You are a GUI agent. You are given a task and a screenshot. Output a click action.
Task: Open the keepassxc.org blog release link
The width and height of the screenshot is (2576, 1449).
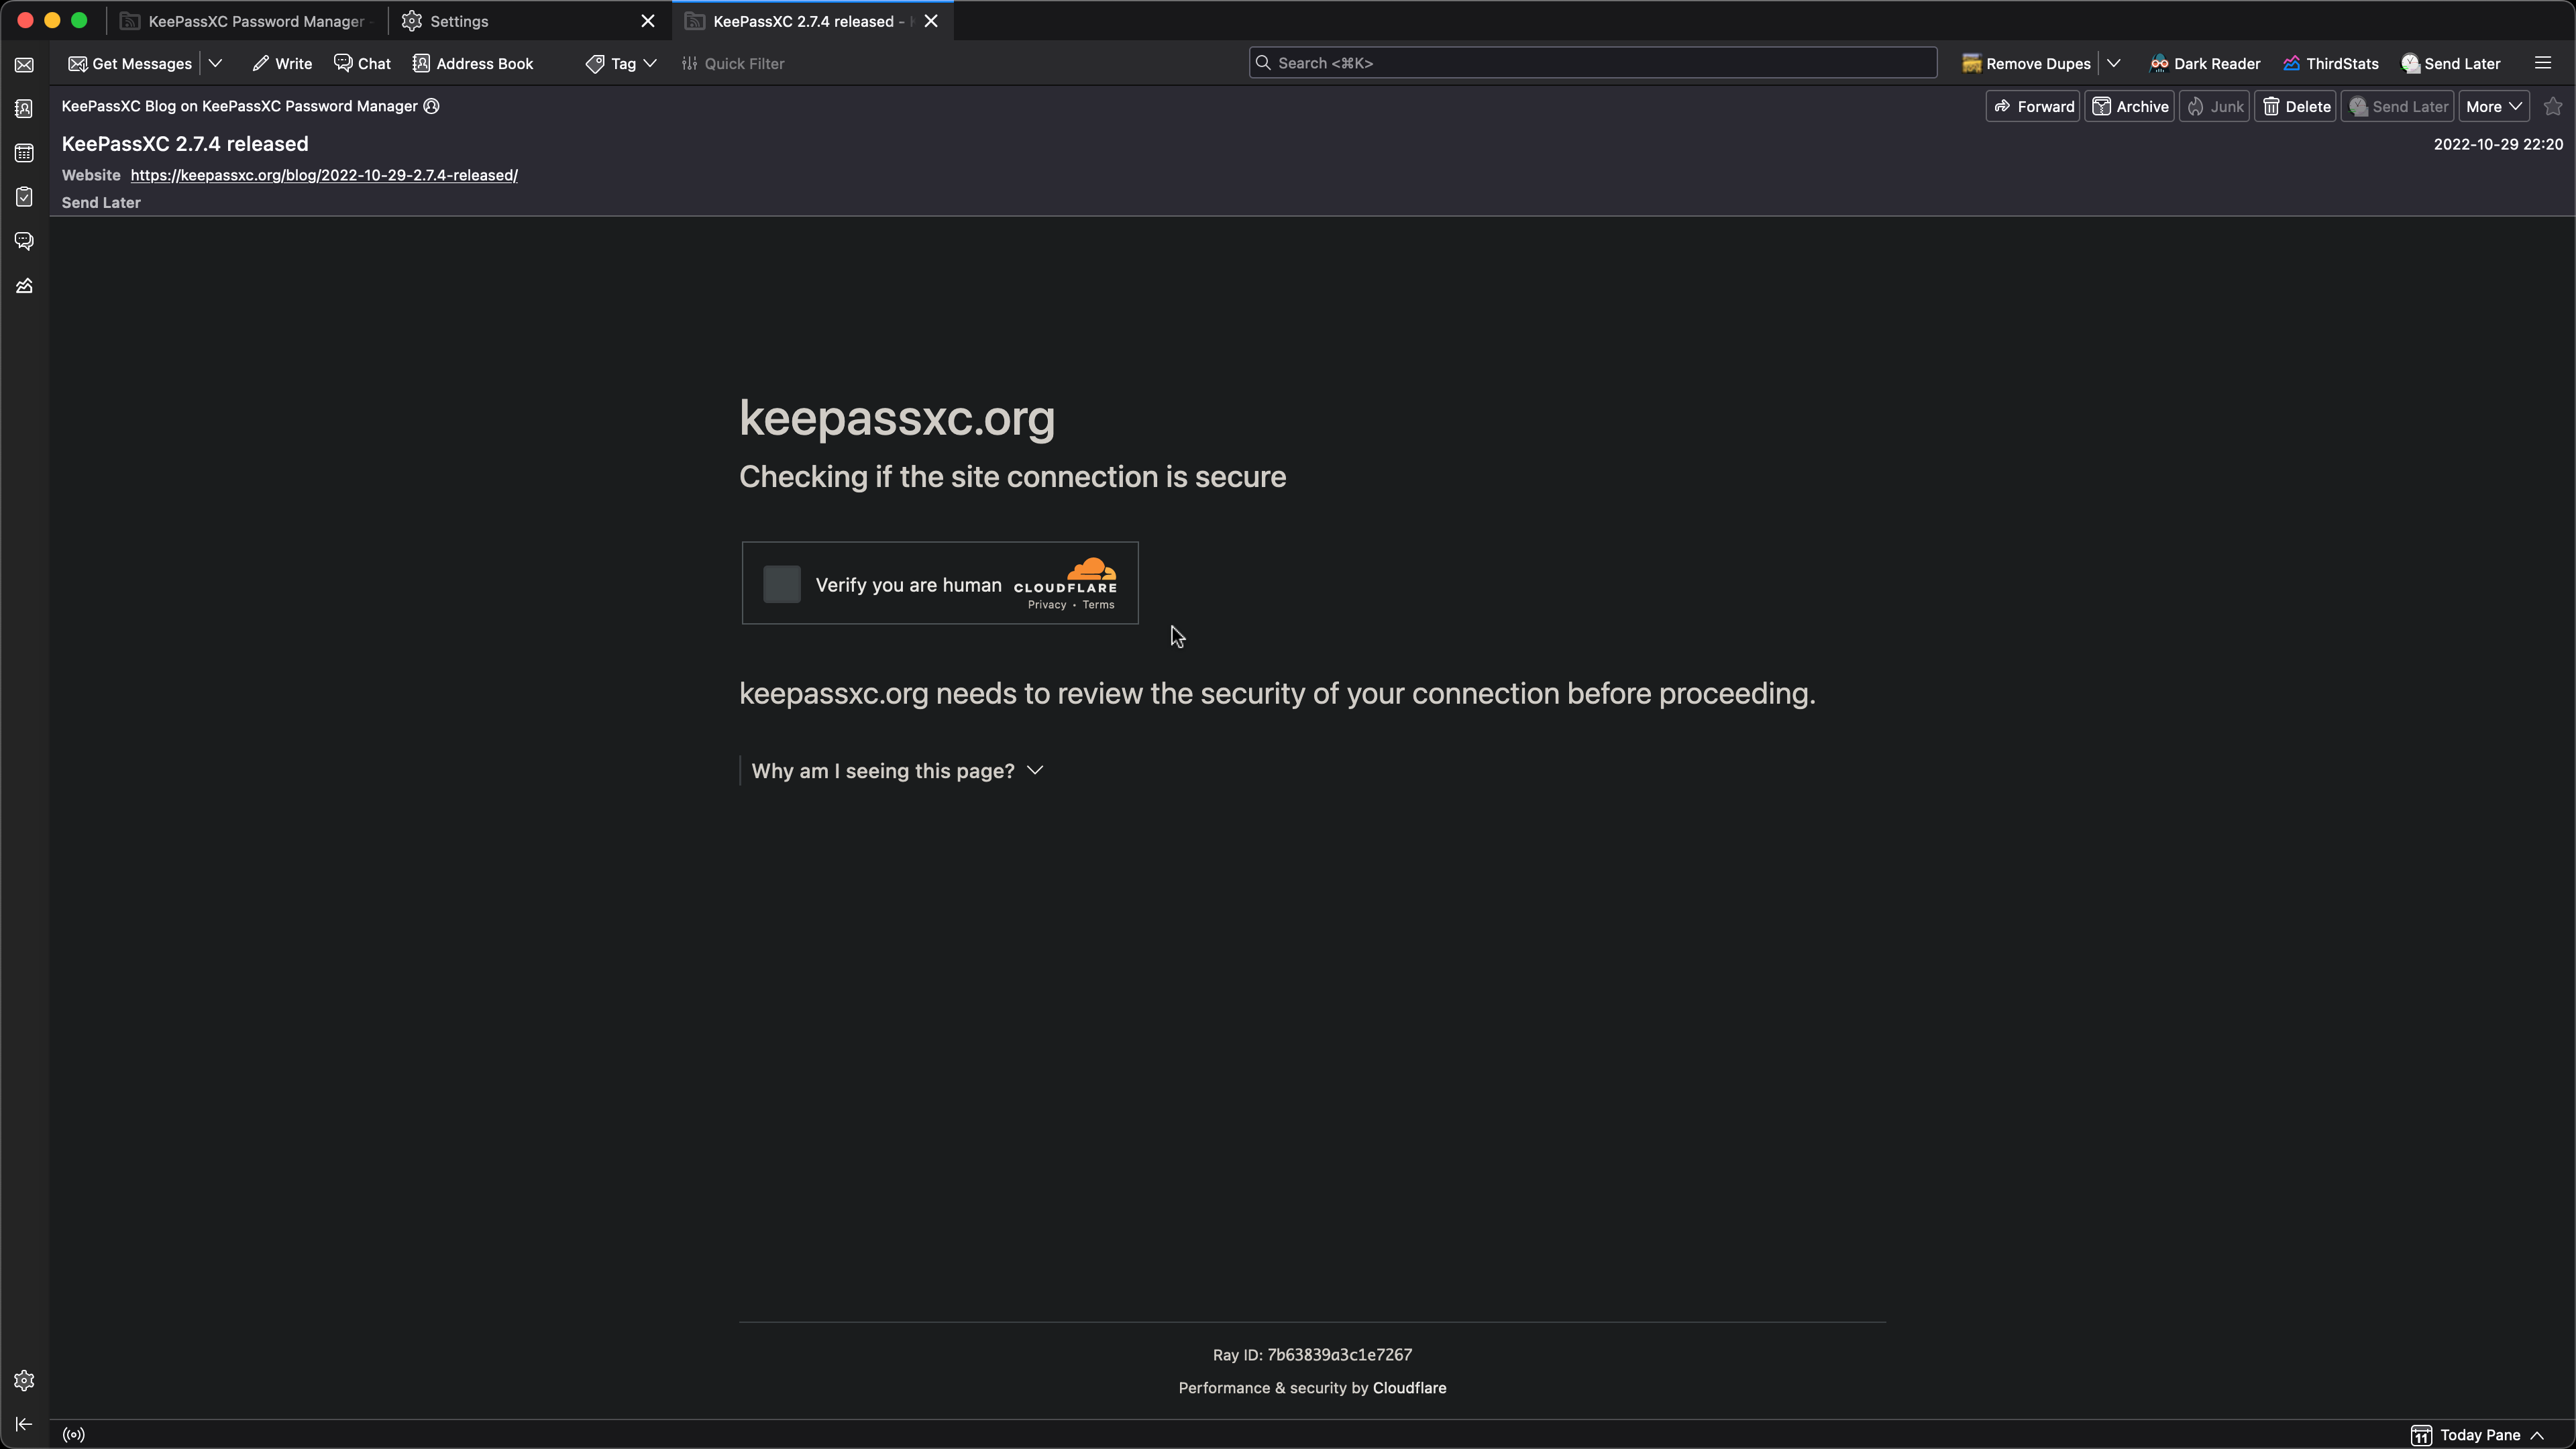322,175
